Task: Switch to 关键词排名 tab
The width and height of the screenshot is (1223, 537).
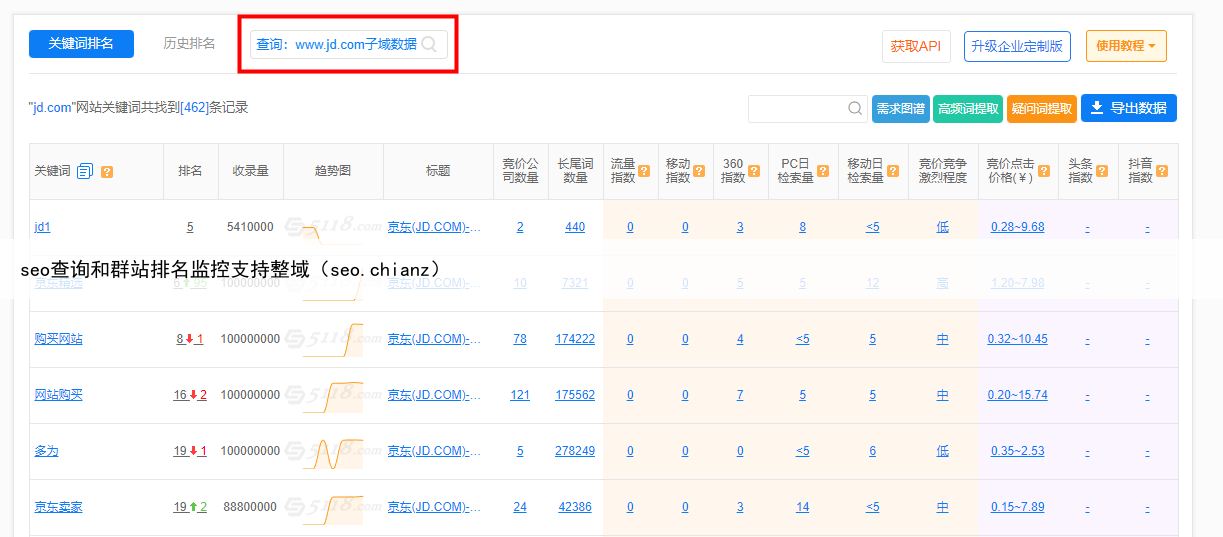Action: 81,44
